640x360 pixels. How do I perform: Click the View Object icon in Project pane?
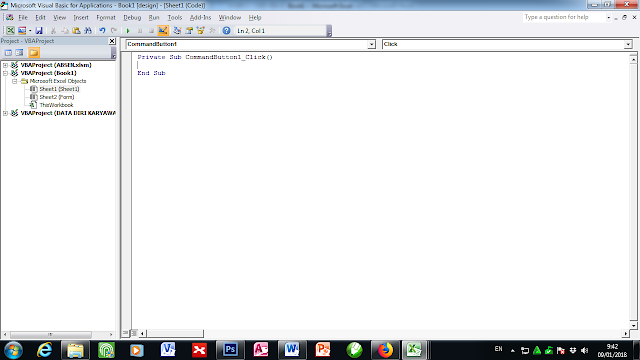[x=19, y=53]
